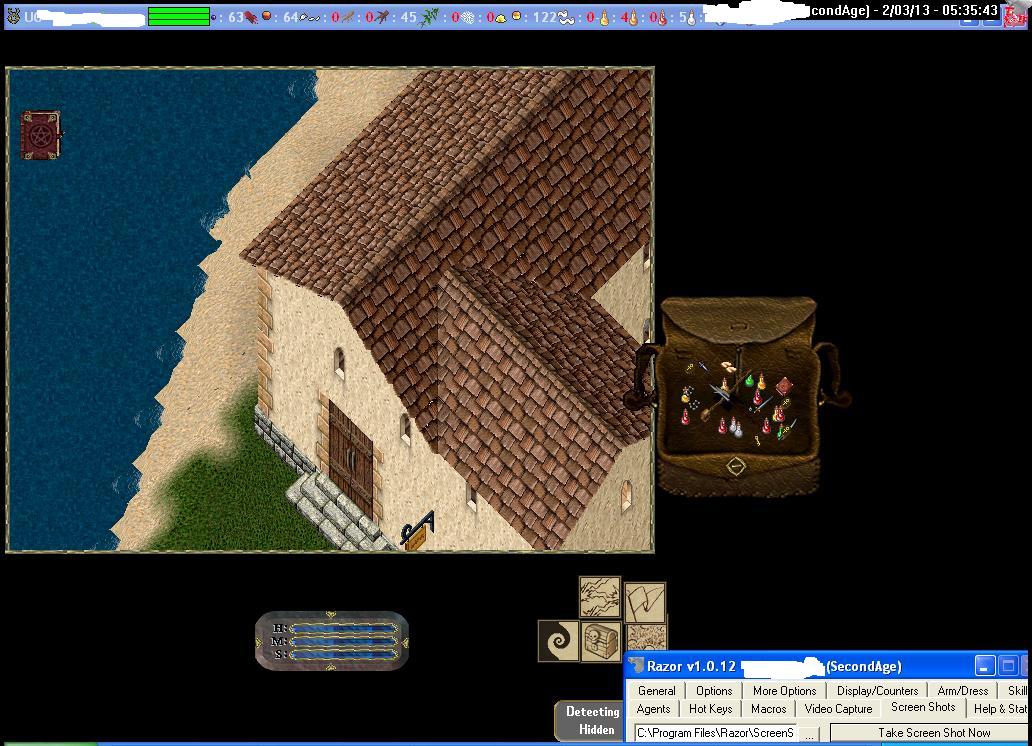Viewport: 1032px width, 746px height.
Task: Open the red pentagram spellbook icon
Action: 40,135
